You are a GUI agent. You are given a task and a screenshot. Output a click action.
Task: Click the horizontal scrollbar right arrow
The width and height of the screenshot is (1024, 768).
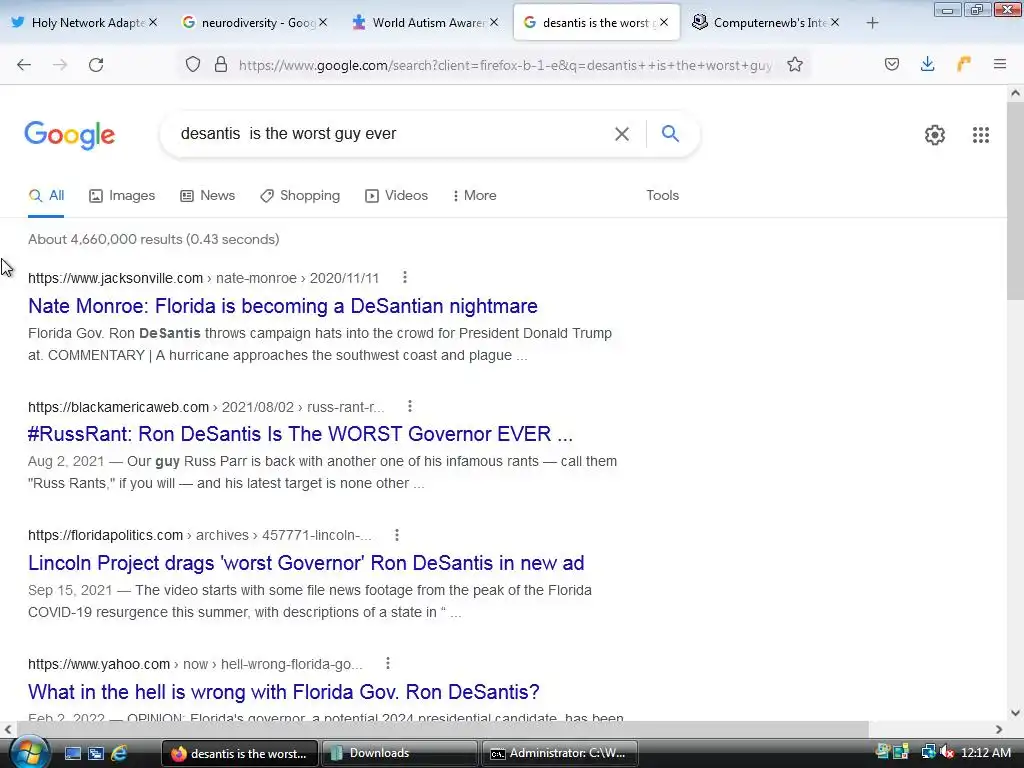(999, 729)
